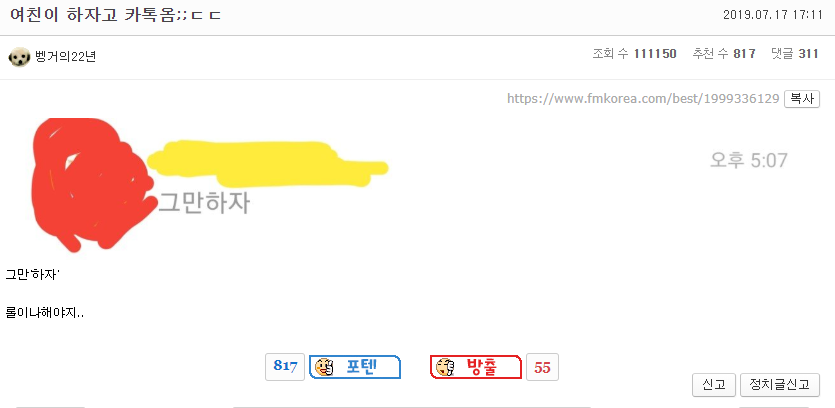Click the yellow scribbled-out name in the image
This screenshot has height=408, width=835.
[266, 164]
